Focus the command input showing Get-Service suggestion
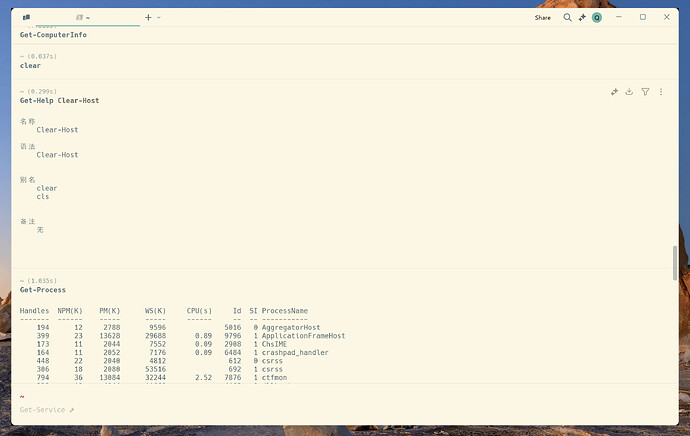The width and height of the screenshot is (690, 436). pyautogui.click(x=345, y=410)
